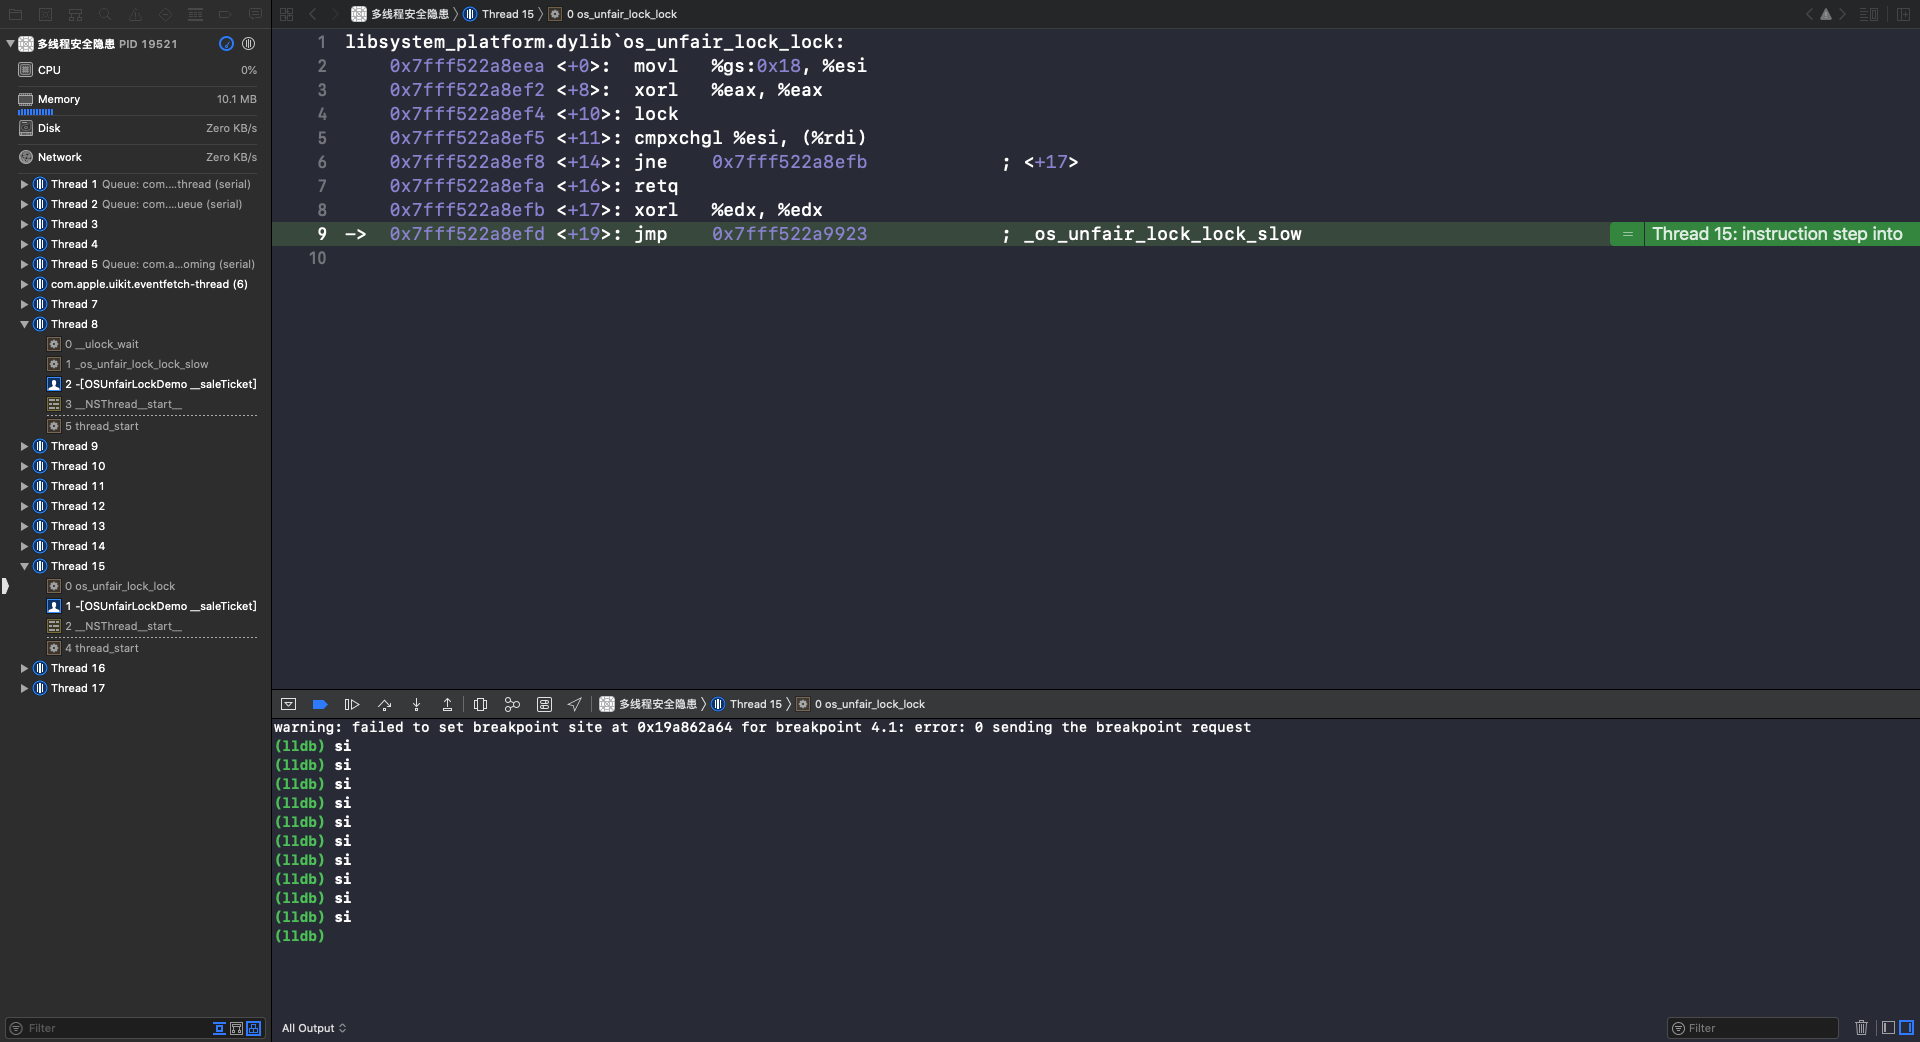Open the Project navigator folder icon
Image resolution: width=1920 pixels, height=1042 pixels.
point(15,14)
